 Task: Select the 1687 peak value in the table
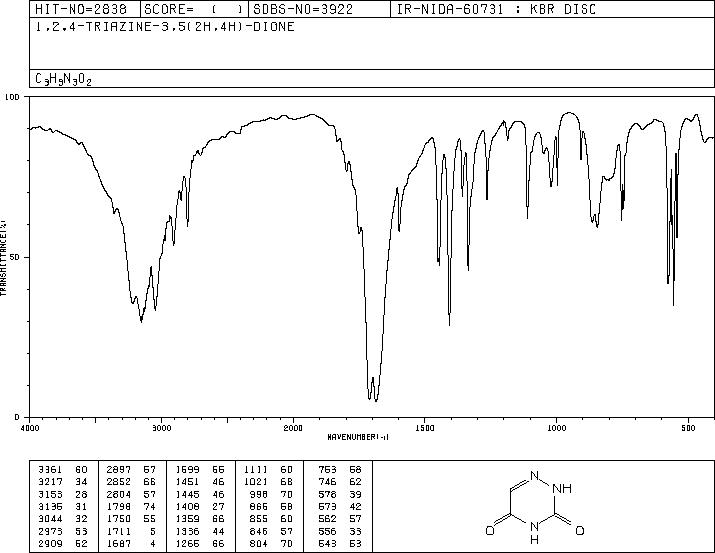point(119,543)
